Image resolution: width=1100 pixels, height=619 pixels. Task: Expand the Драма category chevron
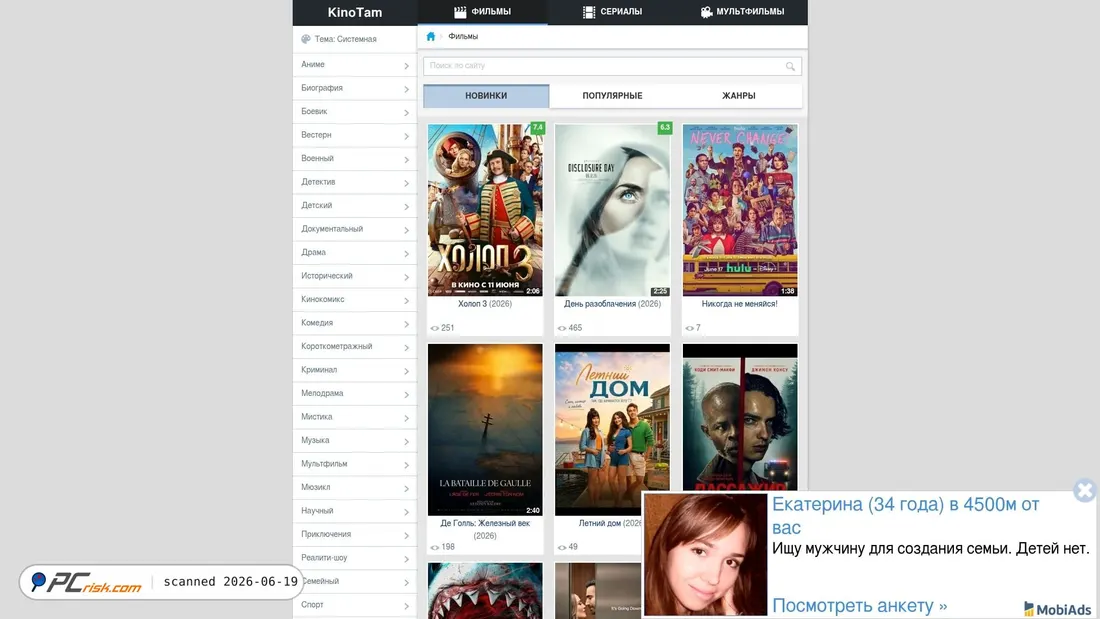406,253
